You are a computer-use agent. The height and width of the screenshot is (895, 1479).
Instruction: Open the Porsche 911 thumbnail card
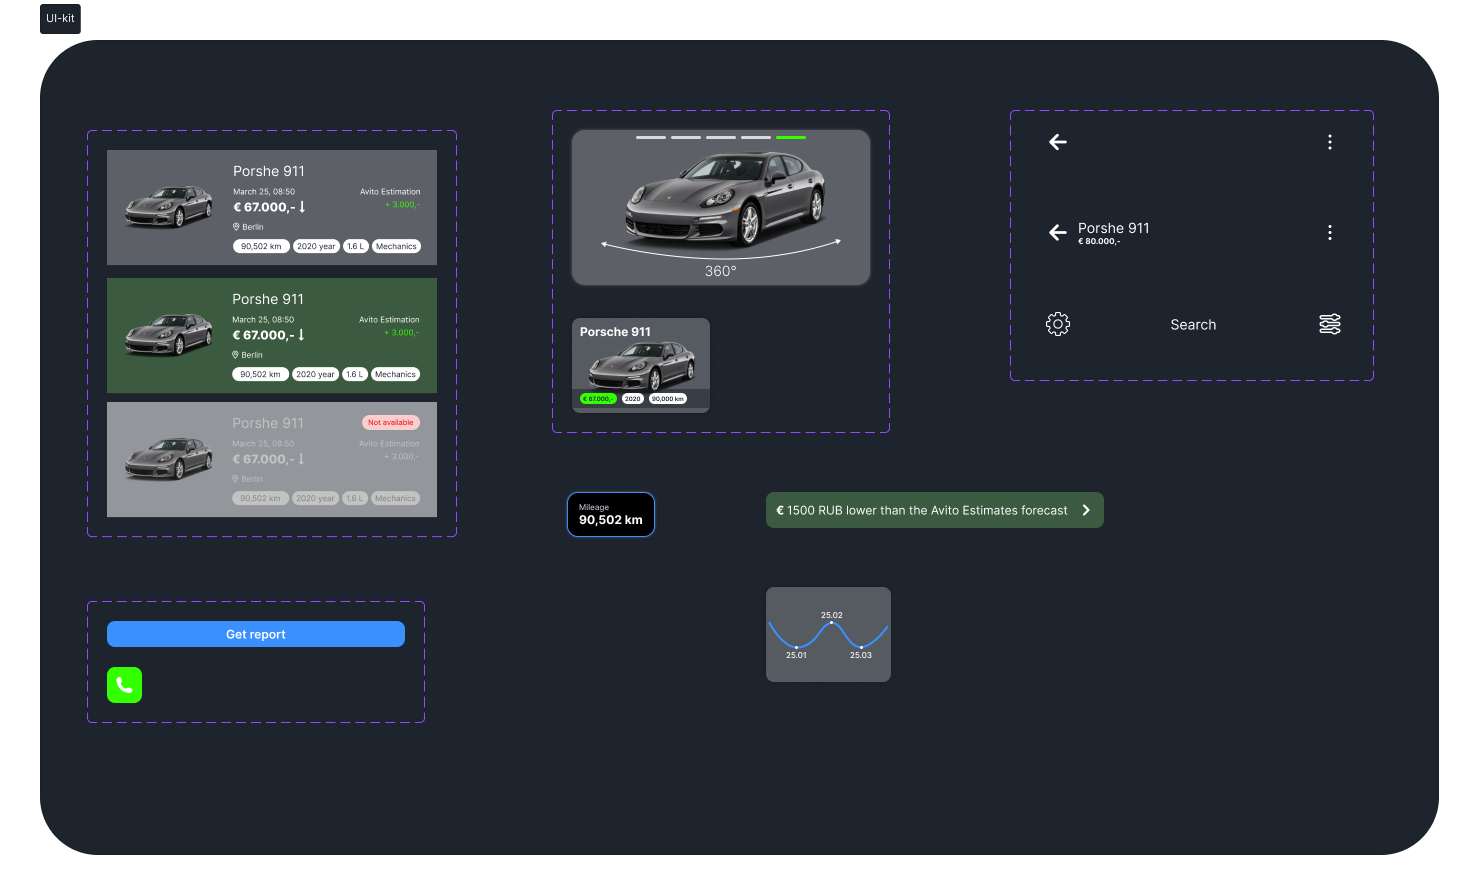tap(640, 364)
